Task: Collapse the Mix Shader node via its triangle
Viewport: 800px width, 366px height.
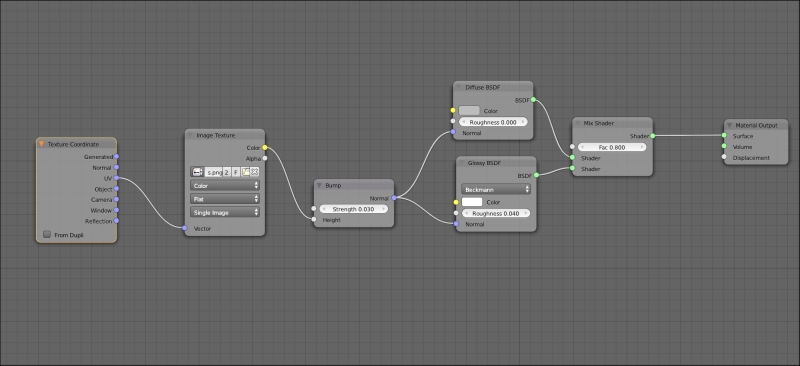Action: tap(578, 123)
